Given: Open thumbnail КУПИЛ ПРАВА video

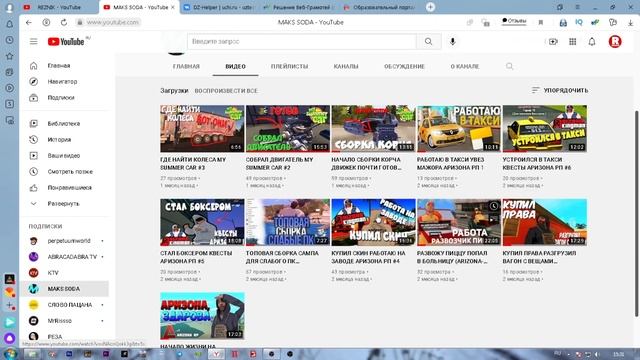Looking at the screenshot, I should (x=545, y=222).
